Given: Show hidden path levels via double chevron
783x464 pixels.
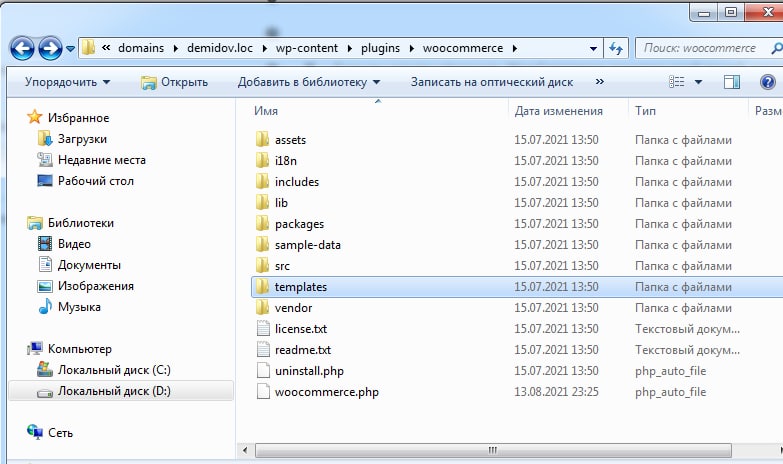Looking at the screenshot, I should click(x=106, y=48).
